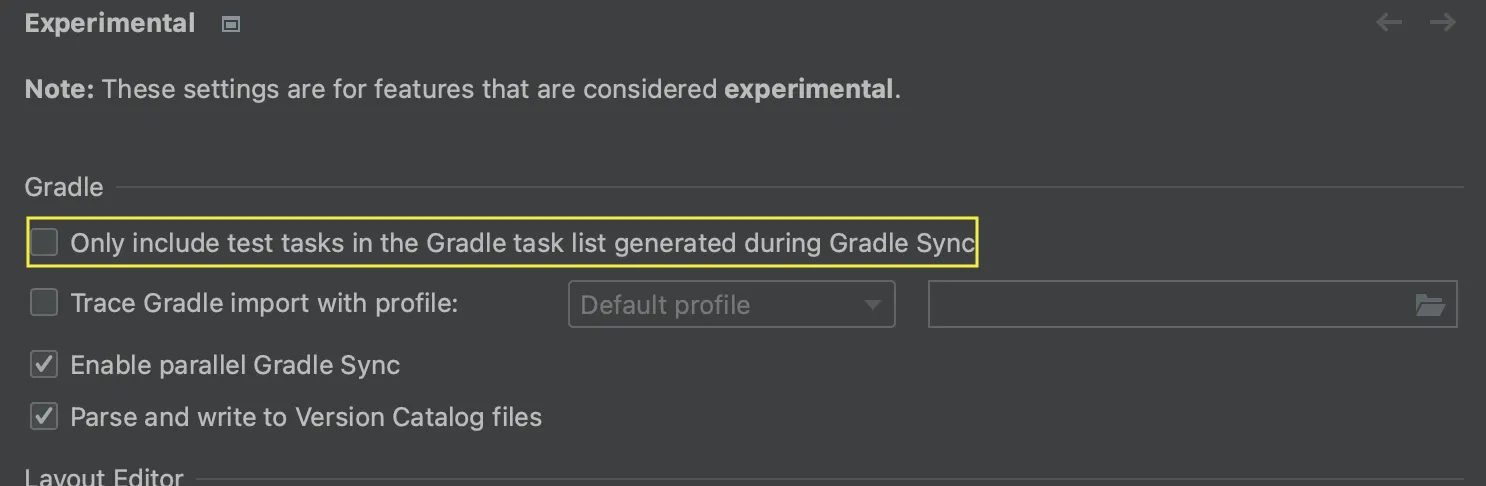1486x486 pixels.
Task: Click the 'Trace Gradle import with profile' label
Action: point(264,303)
